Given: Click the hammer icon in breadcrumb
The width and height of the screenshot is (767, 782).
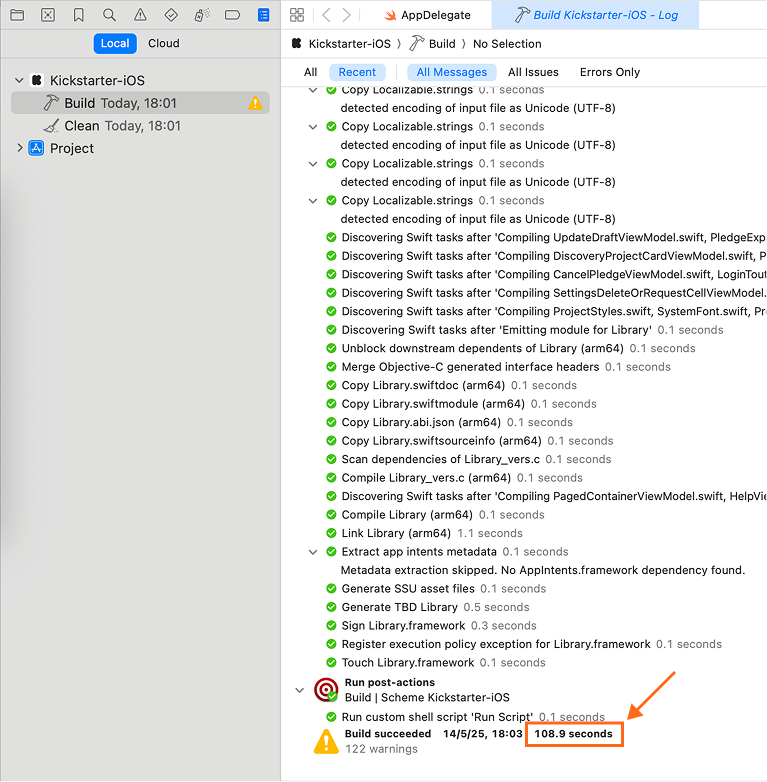Looking at the screenshot, I should click(x=416, y=43).
